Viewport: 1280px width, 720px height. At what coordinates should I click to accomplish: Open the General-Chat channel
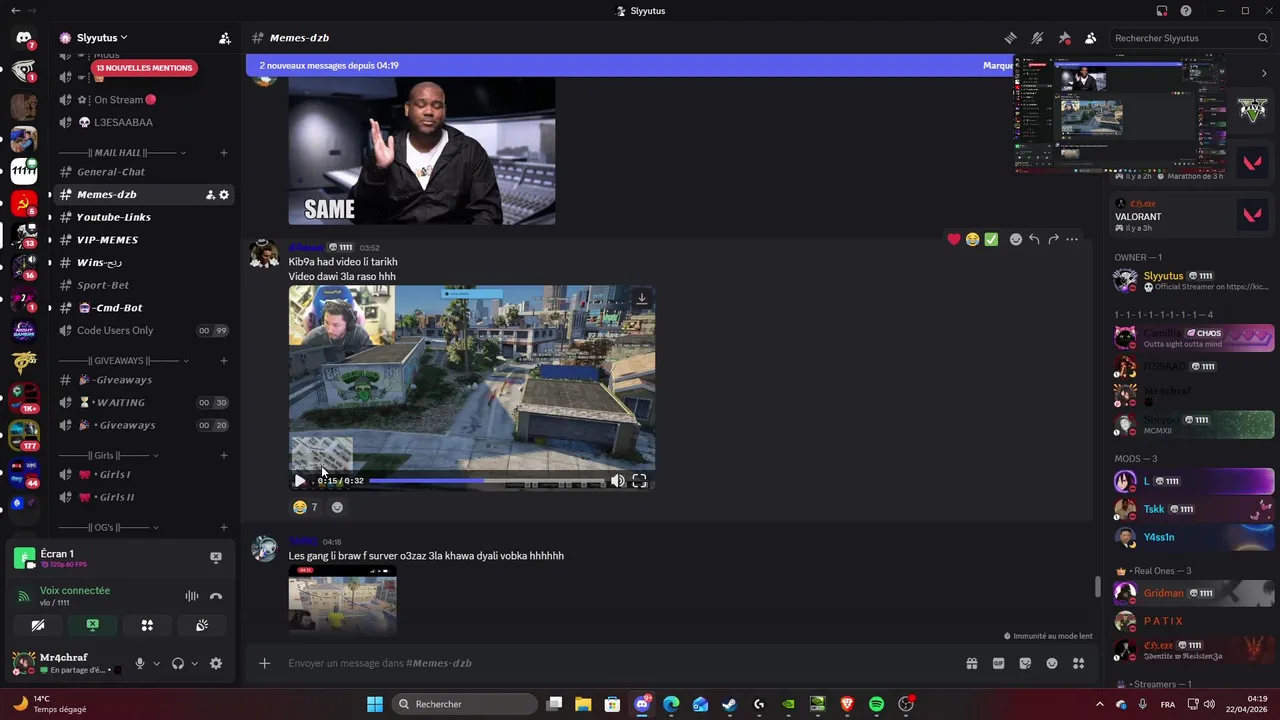111,172
